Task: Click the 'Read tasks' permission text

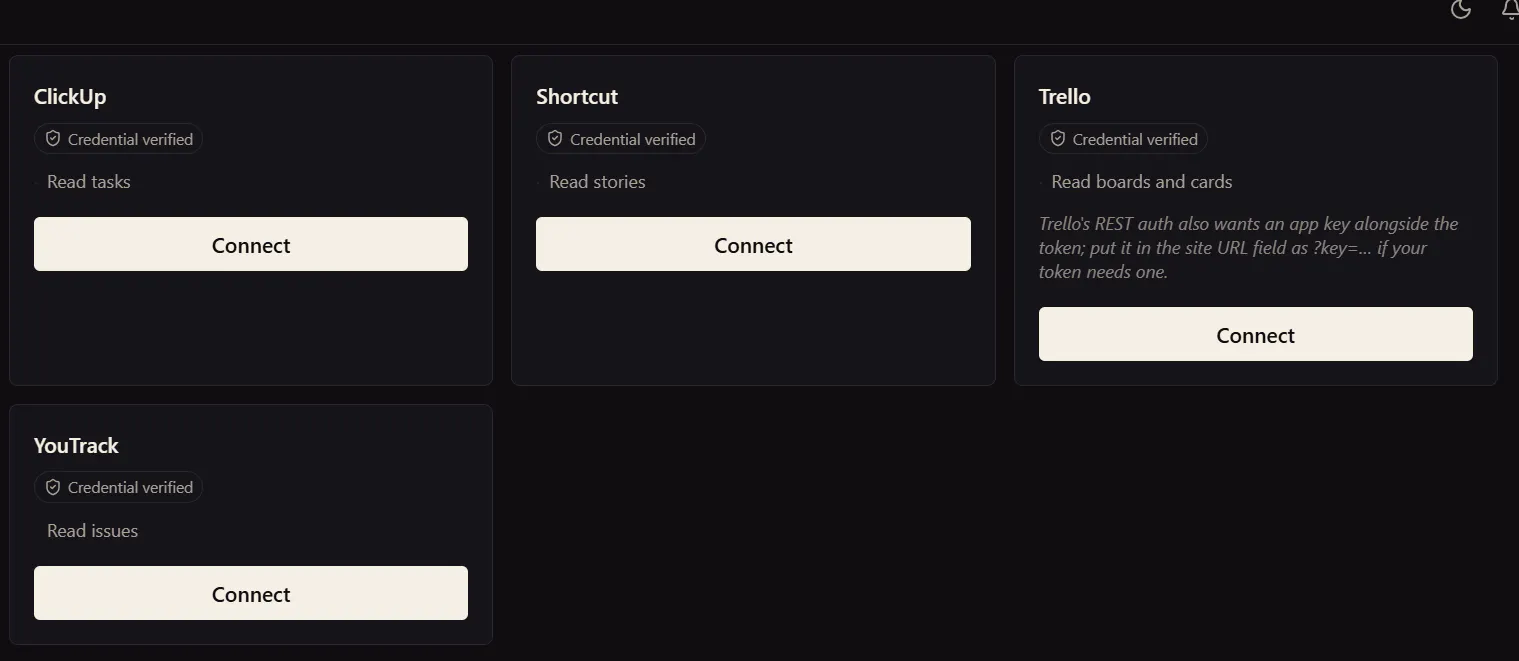Action: point(89,182)
